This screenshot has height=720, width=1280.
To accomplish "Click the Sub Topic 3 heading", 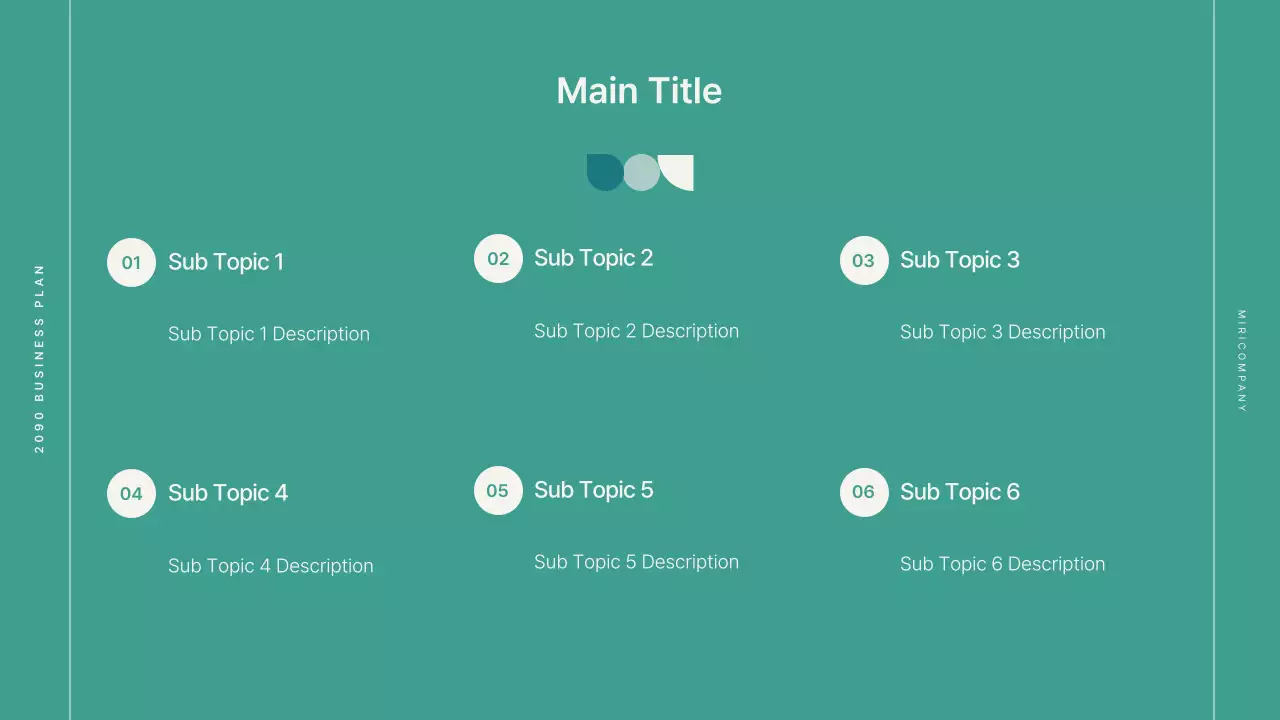I will [x=959, y=260].
